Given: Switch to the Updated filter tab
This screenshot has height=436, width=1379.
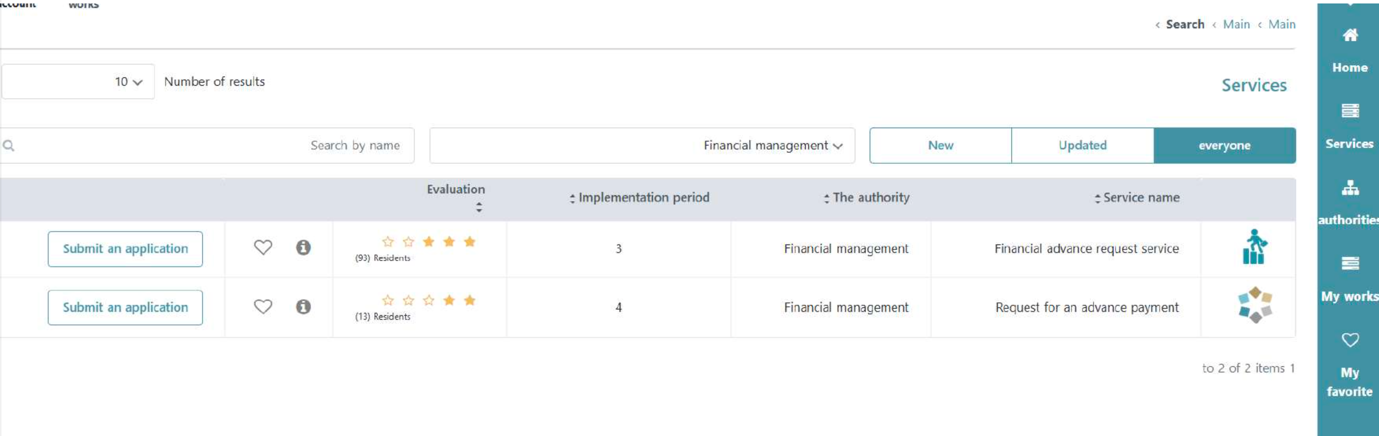Looking at the screenshot, I should click(1082, 146).
